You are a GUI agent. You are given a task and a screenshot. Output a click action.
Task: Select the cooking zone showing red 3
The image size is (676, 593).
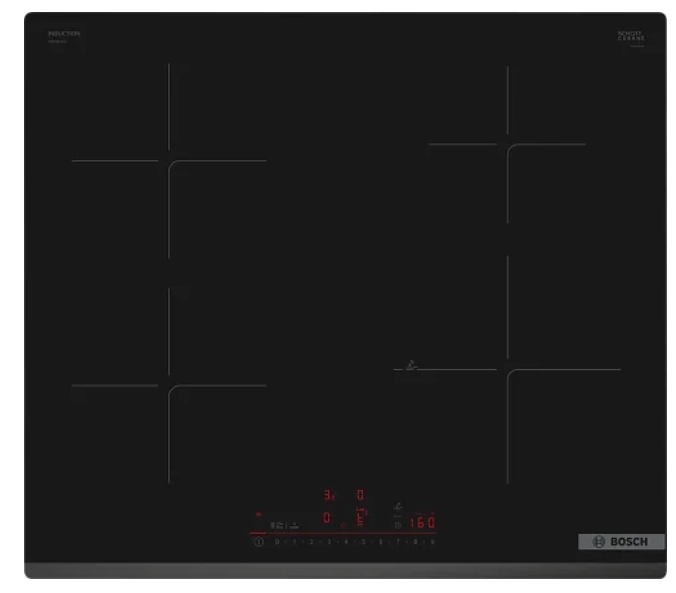click(x=329, y=495)
